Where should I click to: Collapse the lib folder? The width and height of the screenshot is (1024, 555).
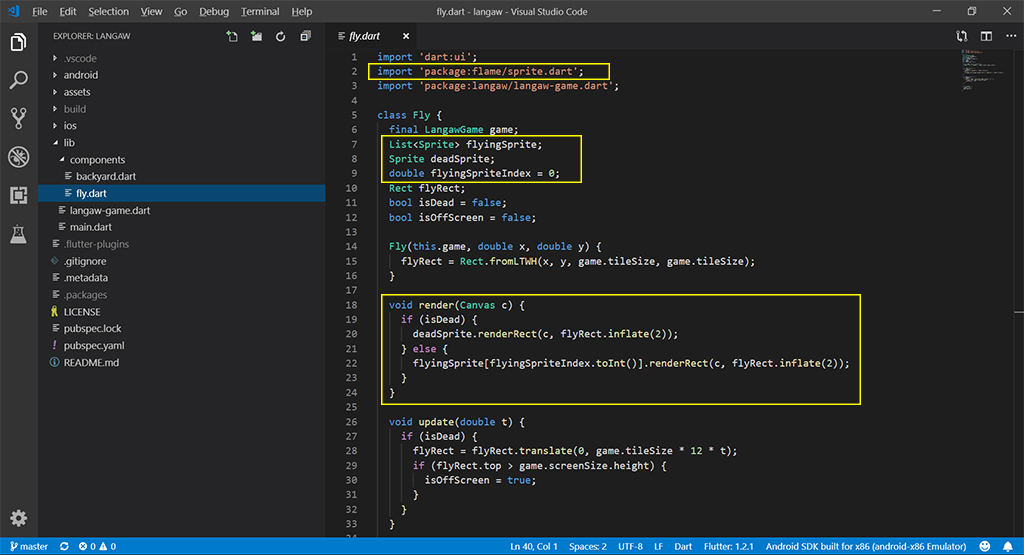69,143
